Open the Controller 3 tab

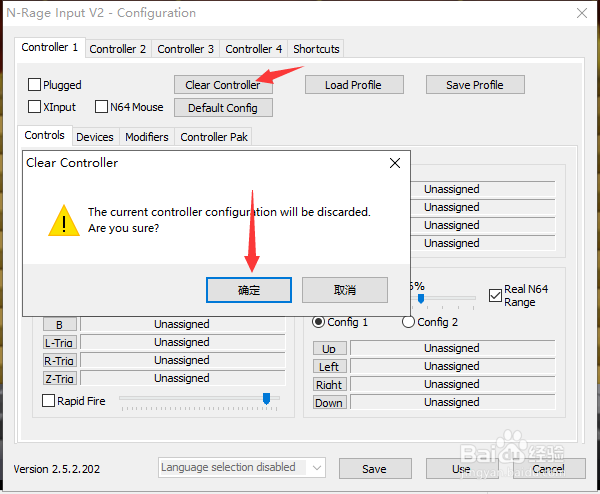coord(186,49)
